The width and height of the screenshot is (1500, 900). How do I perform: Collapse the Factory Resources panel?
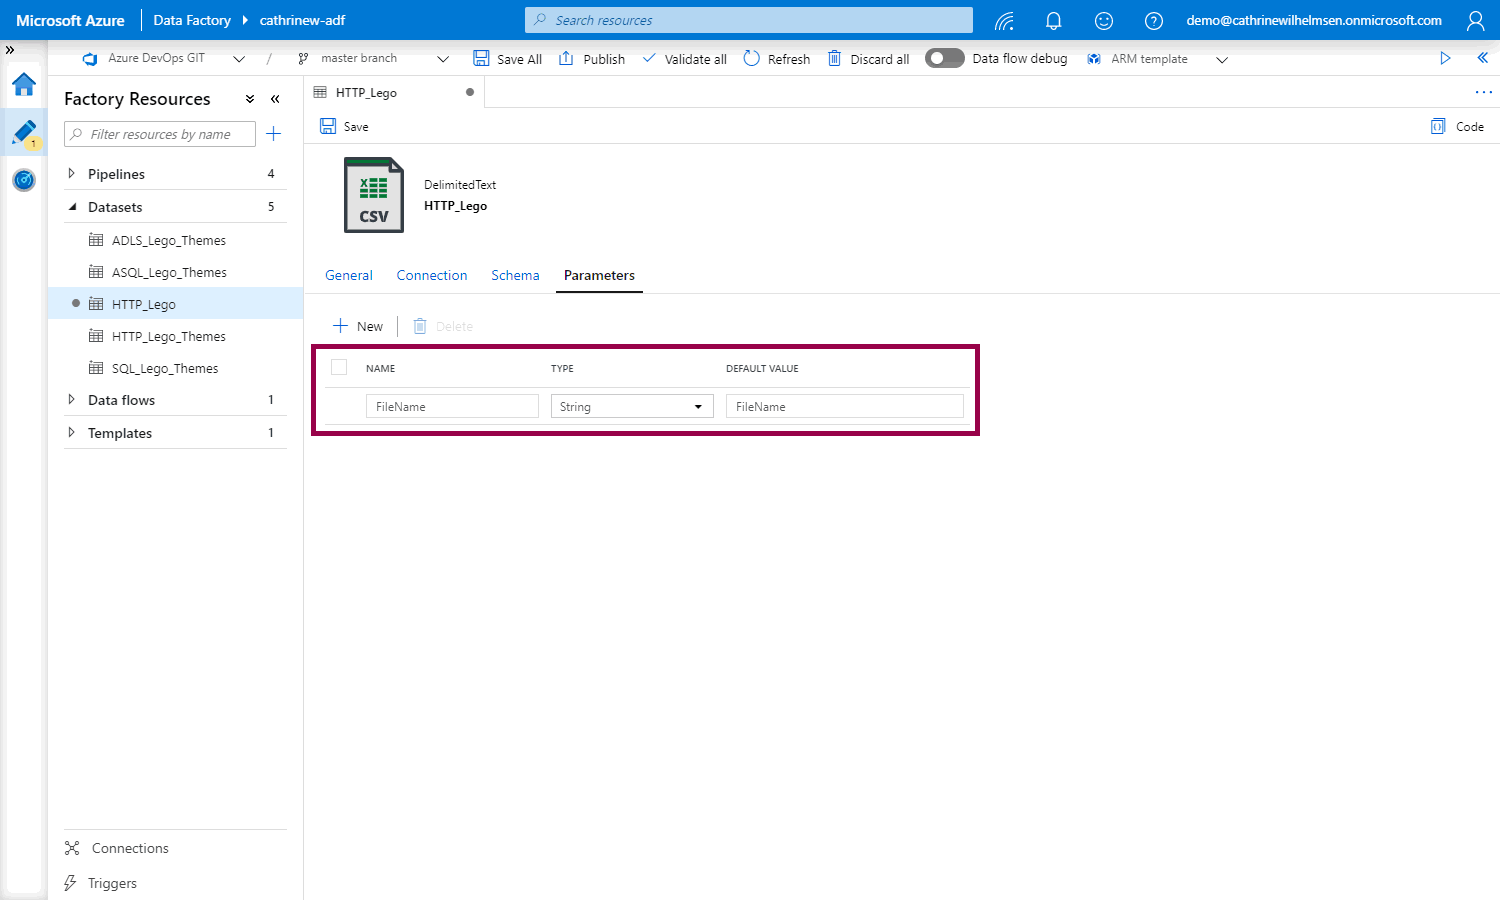(275, 99)
